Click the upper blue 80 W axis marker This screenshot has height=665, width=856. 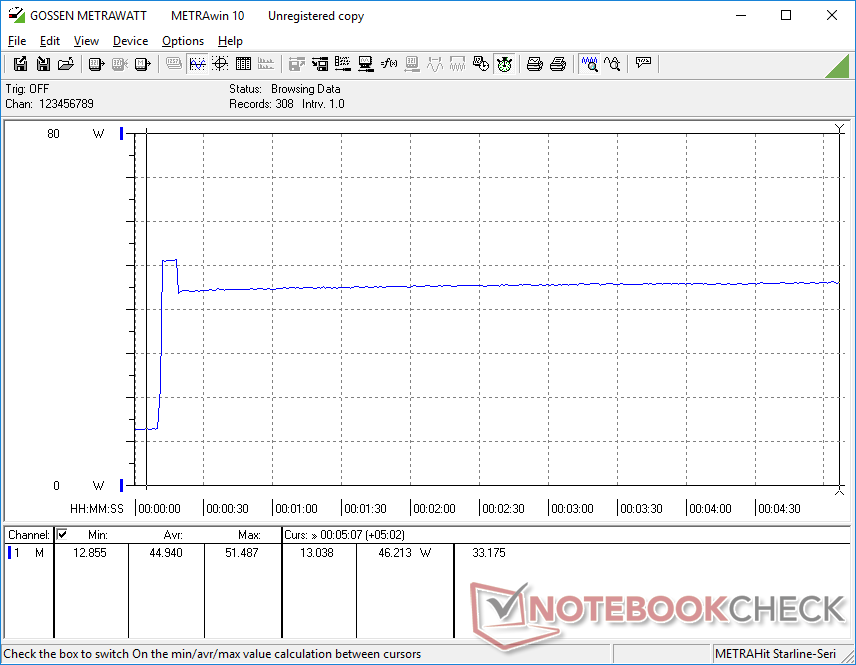tap(122, 133)
